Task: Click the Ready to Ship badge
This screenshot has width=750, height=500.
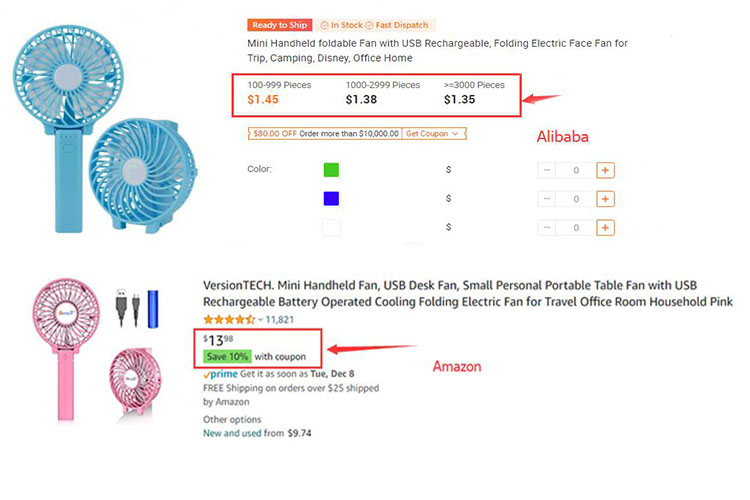Action: click(x=279, y=25)
